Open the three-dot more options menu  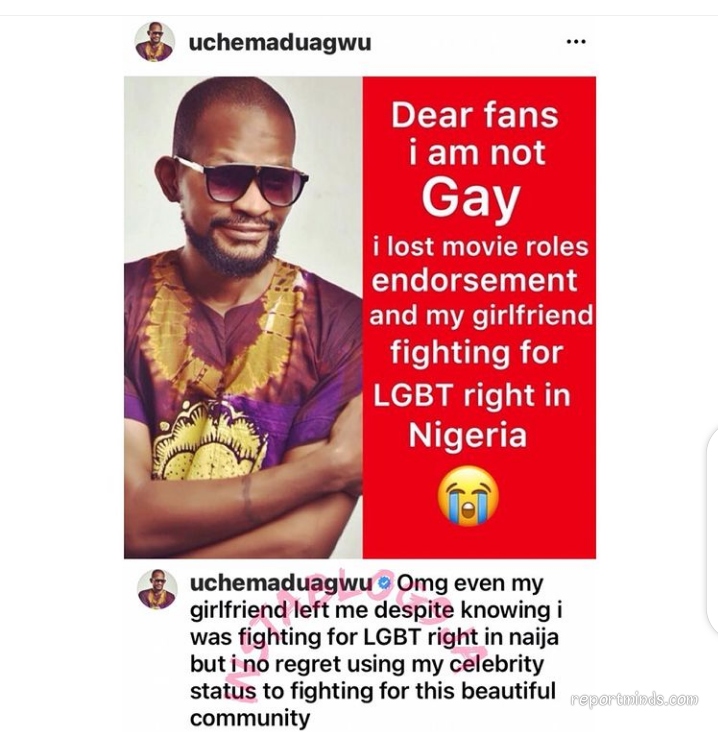coord(576,42)
